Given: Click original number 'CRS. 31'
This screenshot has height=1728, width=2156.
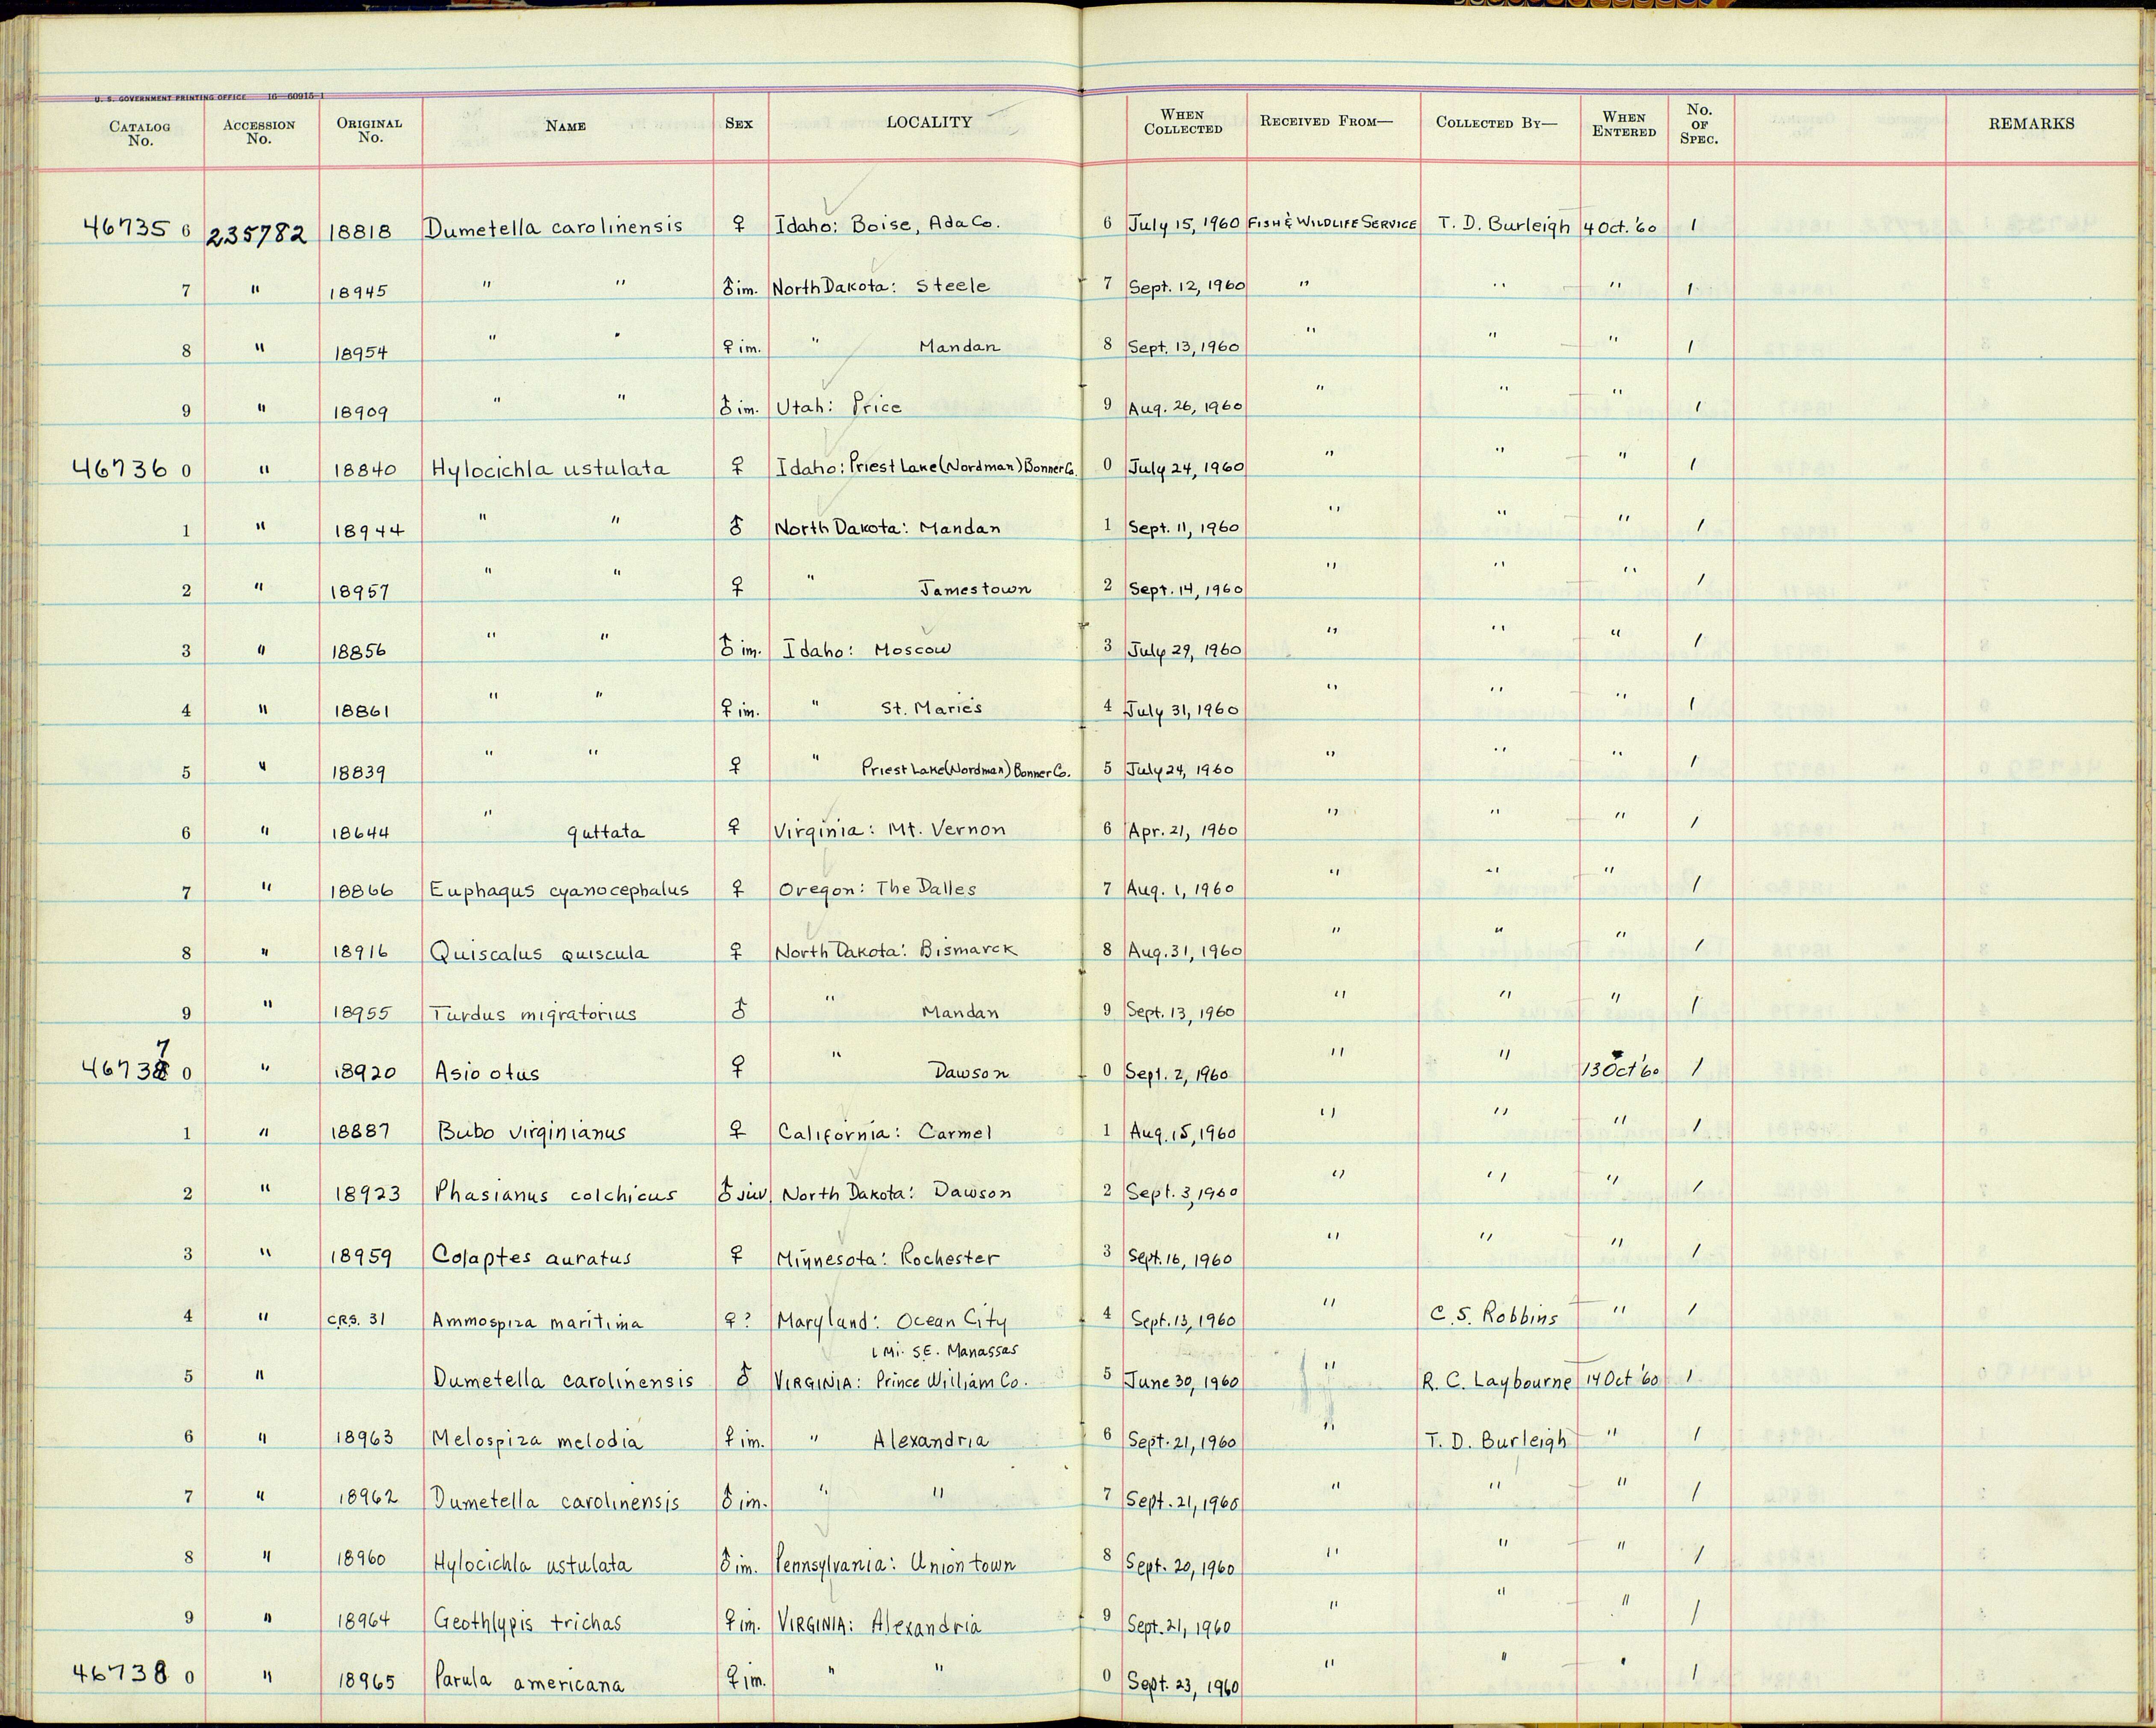Looking at the screenshot, I should 356,1318.
